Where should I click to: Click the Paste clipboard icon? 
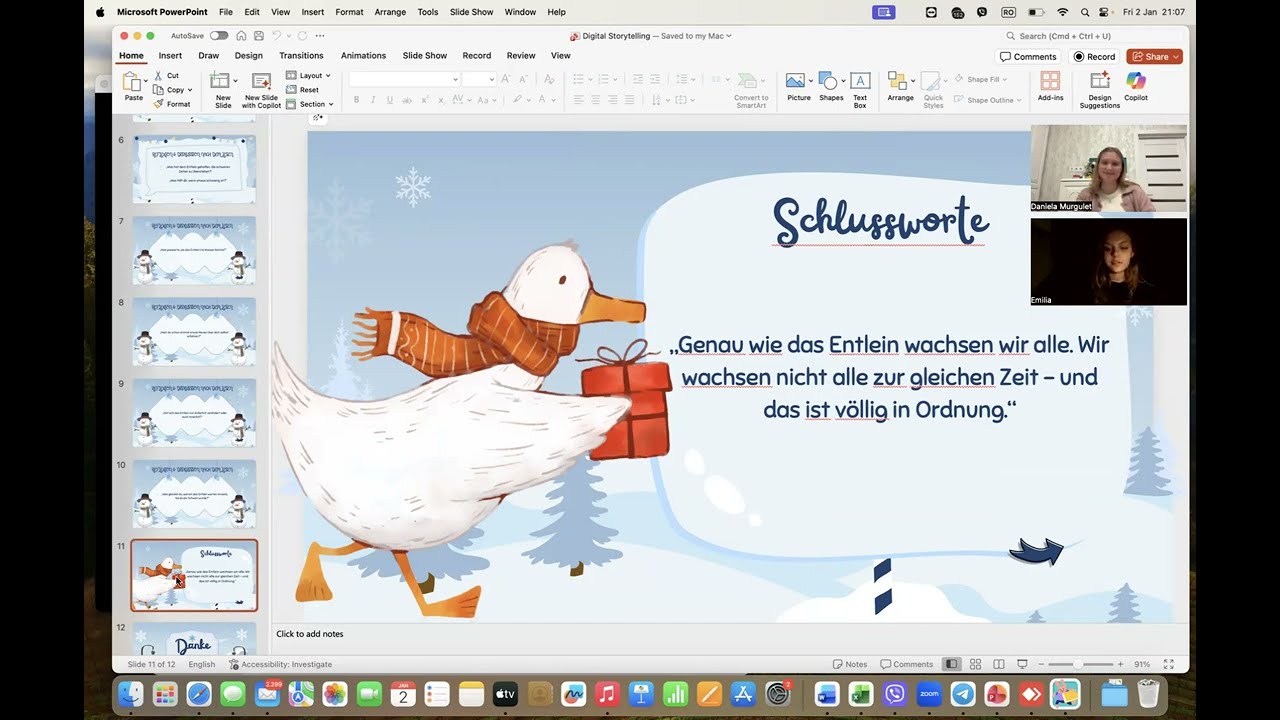tap(132, 82)
